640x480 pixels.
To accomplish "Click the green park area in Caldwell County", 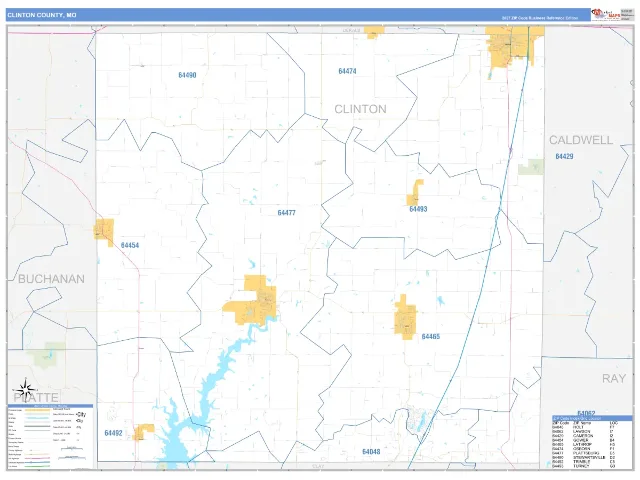I will click(x=531, y=167).
